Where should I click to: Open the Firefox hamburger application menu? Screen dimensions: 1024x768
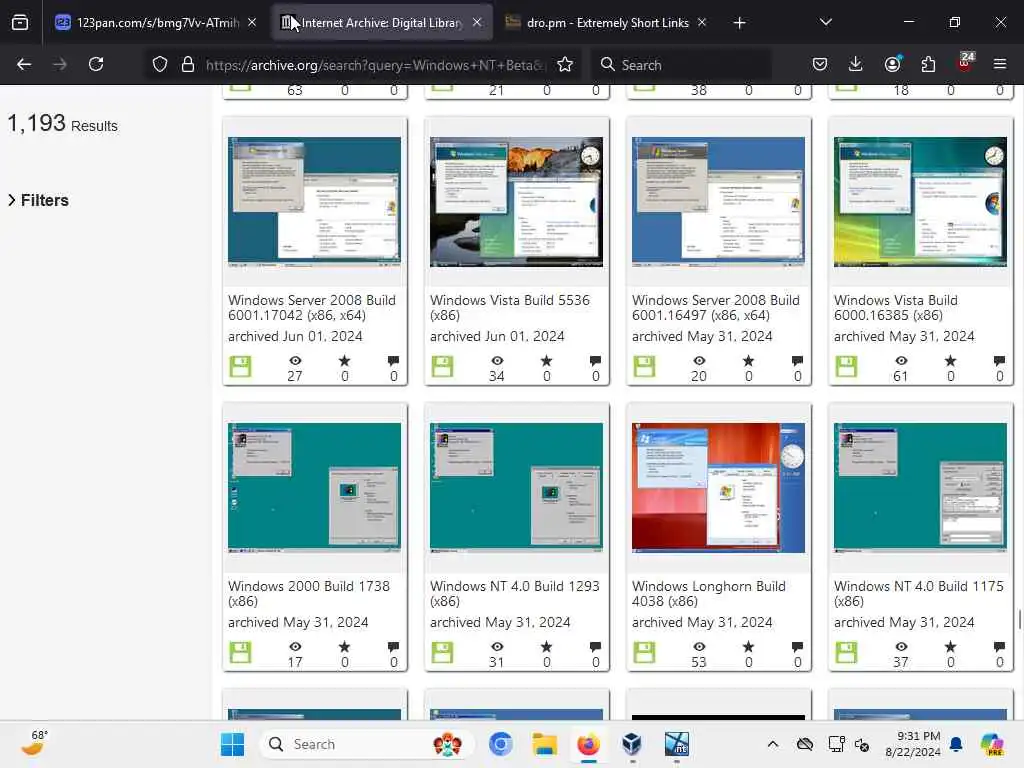tap(1000, 64)
